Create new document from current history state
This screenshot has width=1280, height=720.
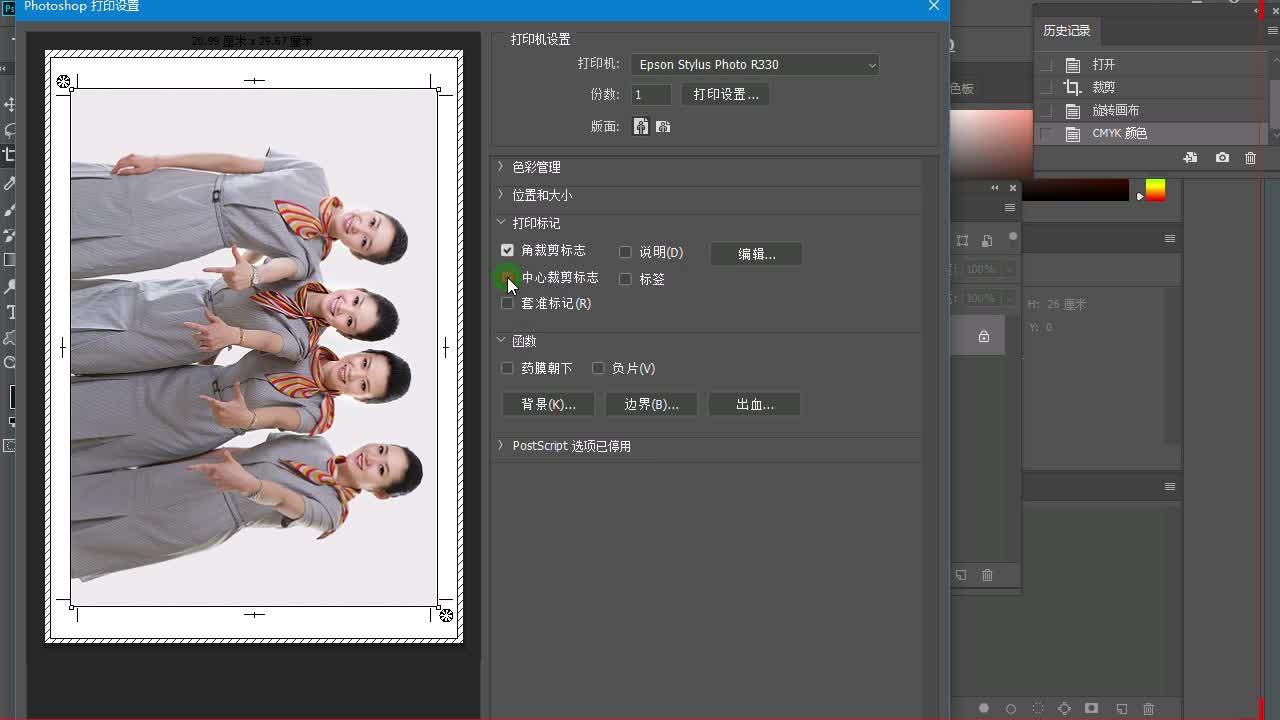point(1192,157)
